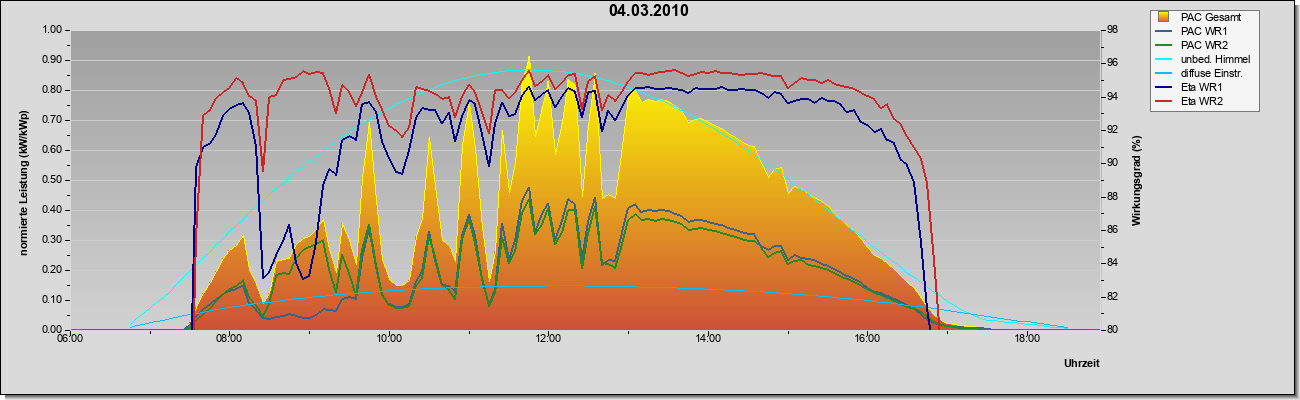The width and height of the screenshot is (1300, 400).
Task: Click the normierte Leistung axis title
Action: click(x=24, y=180)
